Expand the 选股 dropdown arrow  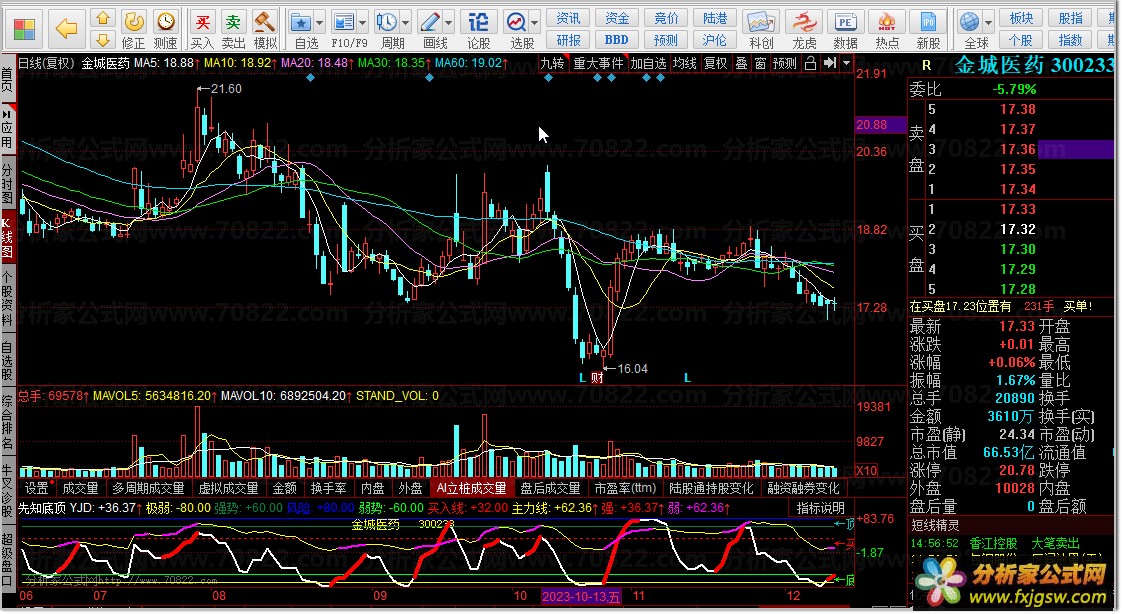pos(534,23)
